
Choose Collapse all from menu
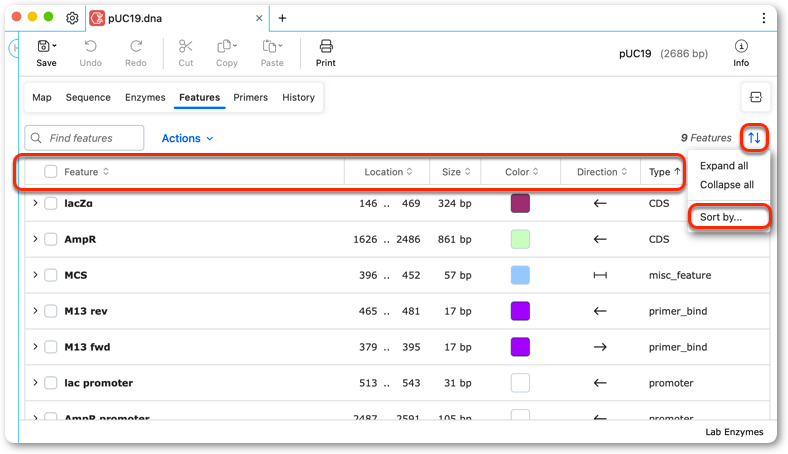point(727,185)
